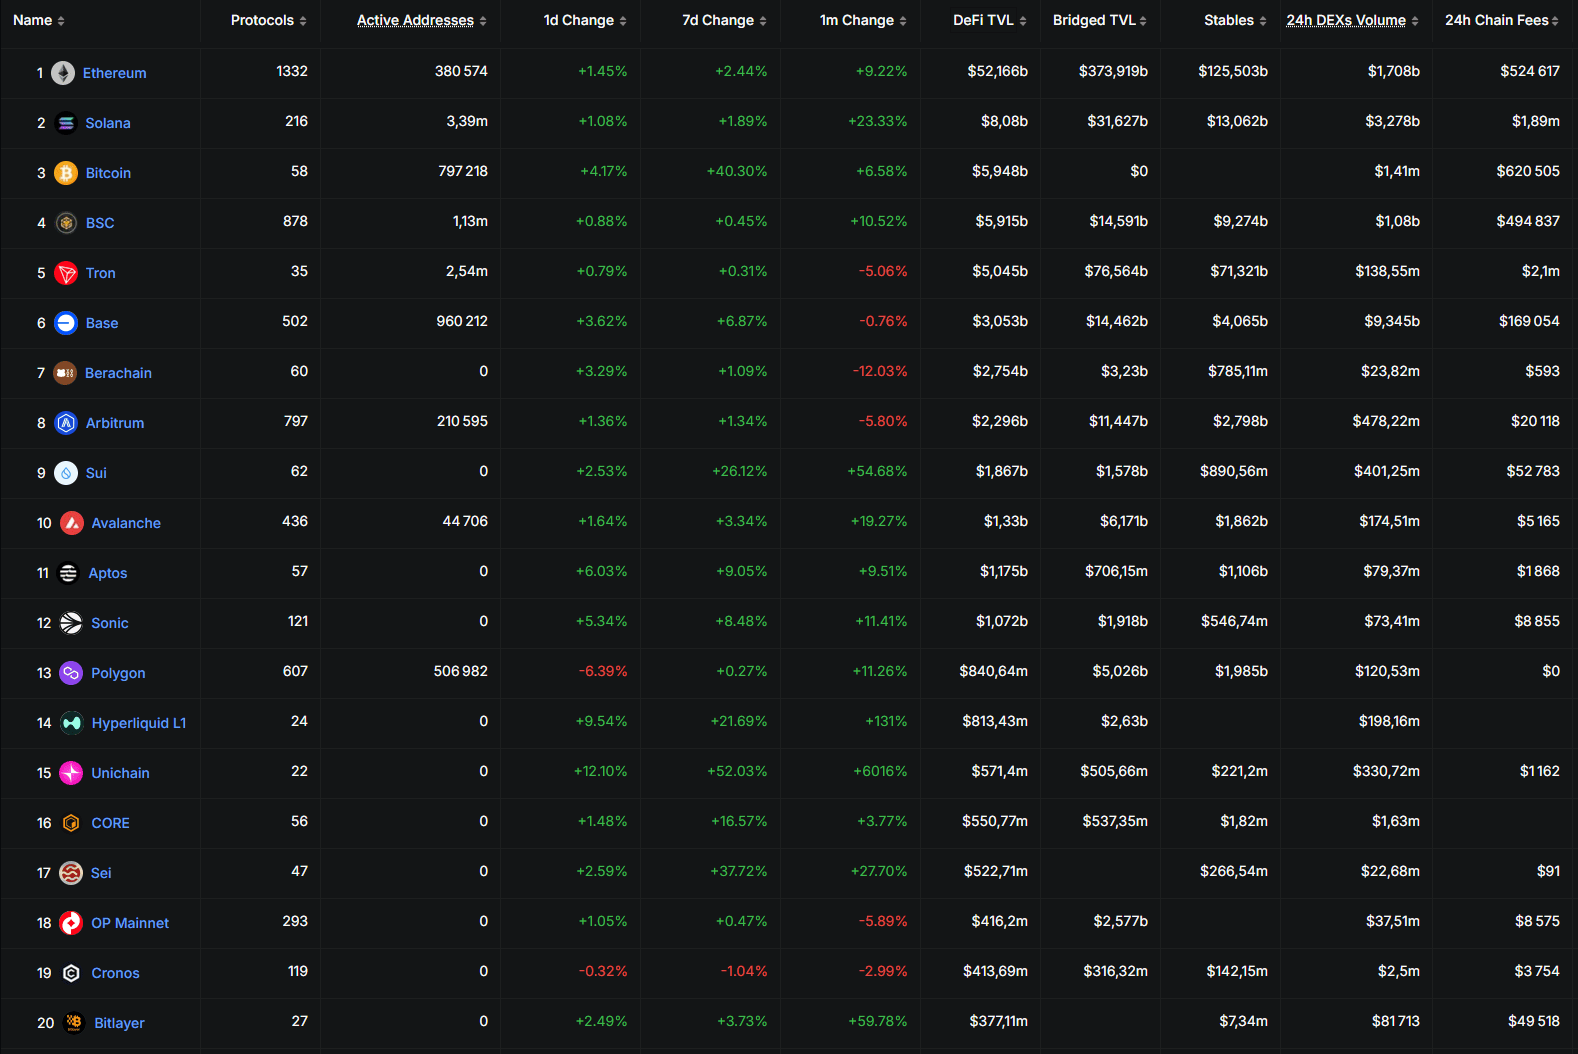The height and width of the screenshot is (1054, 1578).
Task: Click the Polygon purple logo icon
Action: 71,673
